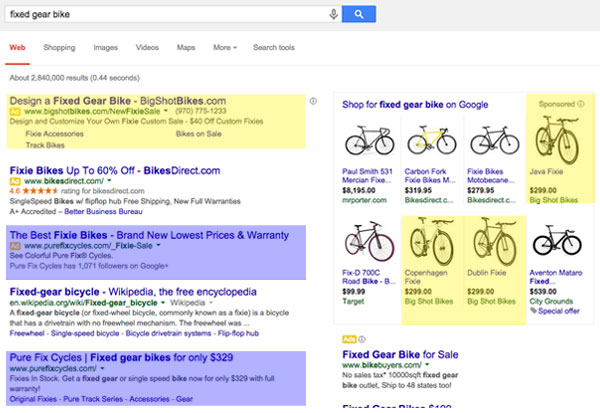This screenshot has width=600, height=413.
Task: Click Single-speed bicycle sublink
Action: point(85,333)
